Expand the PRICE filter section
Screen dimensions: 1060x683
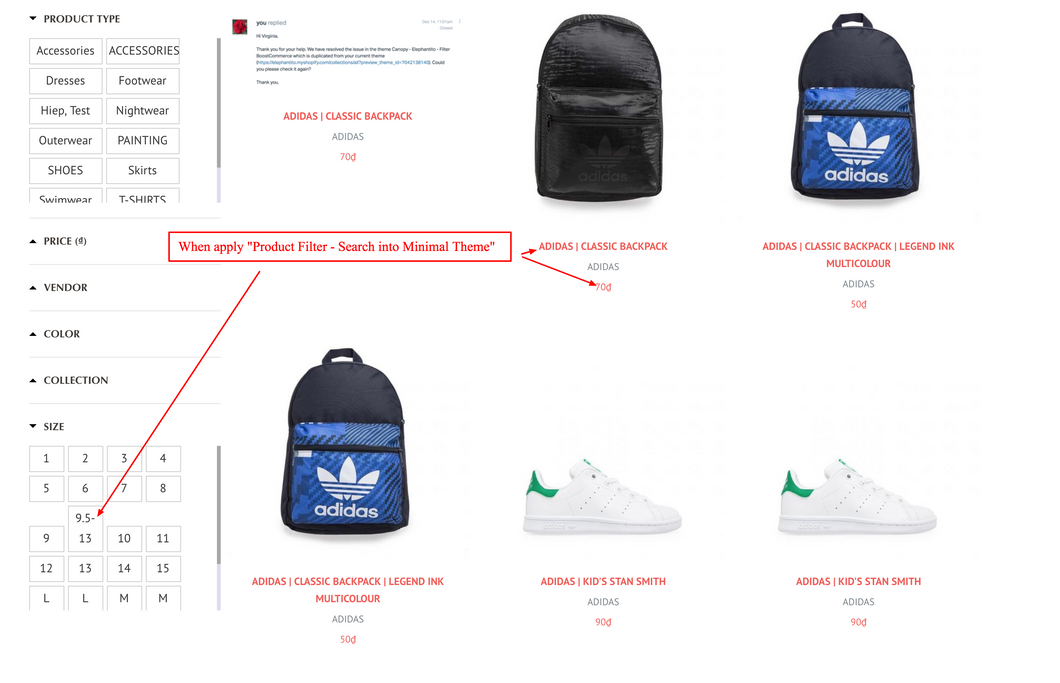[x=33, y=241]
